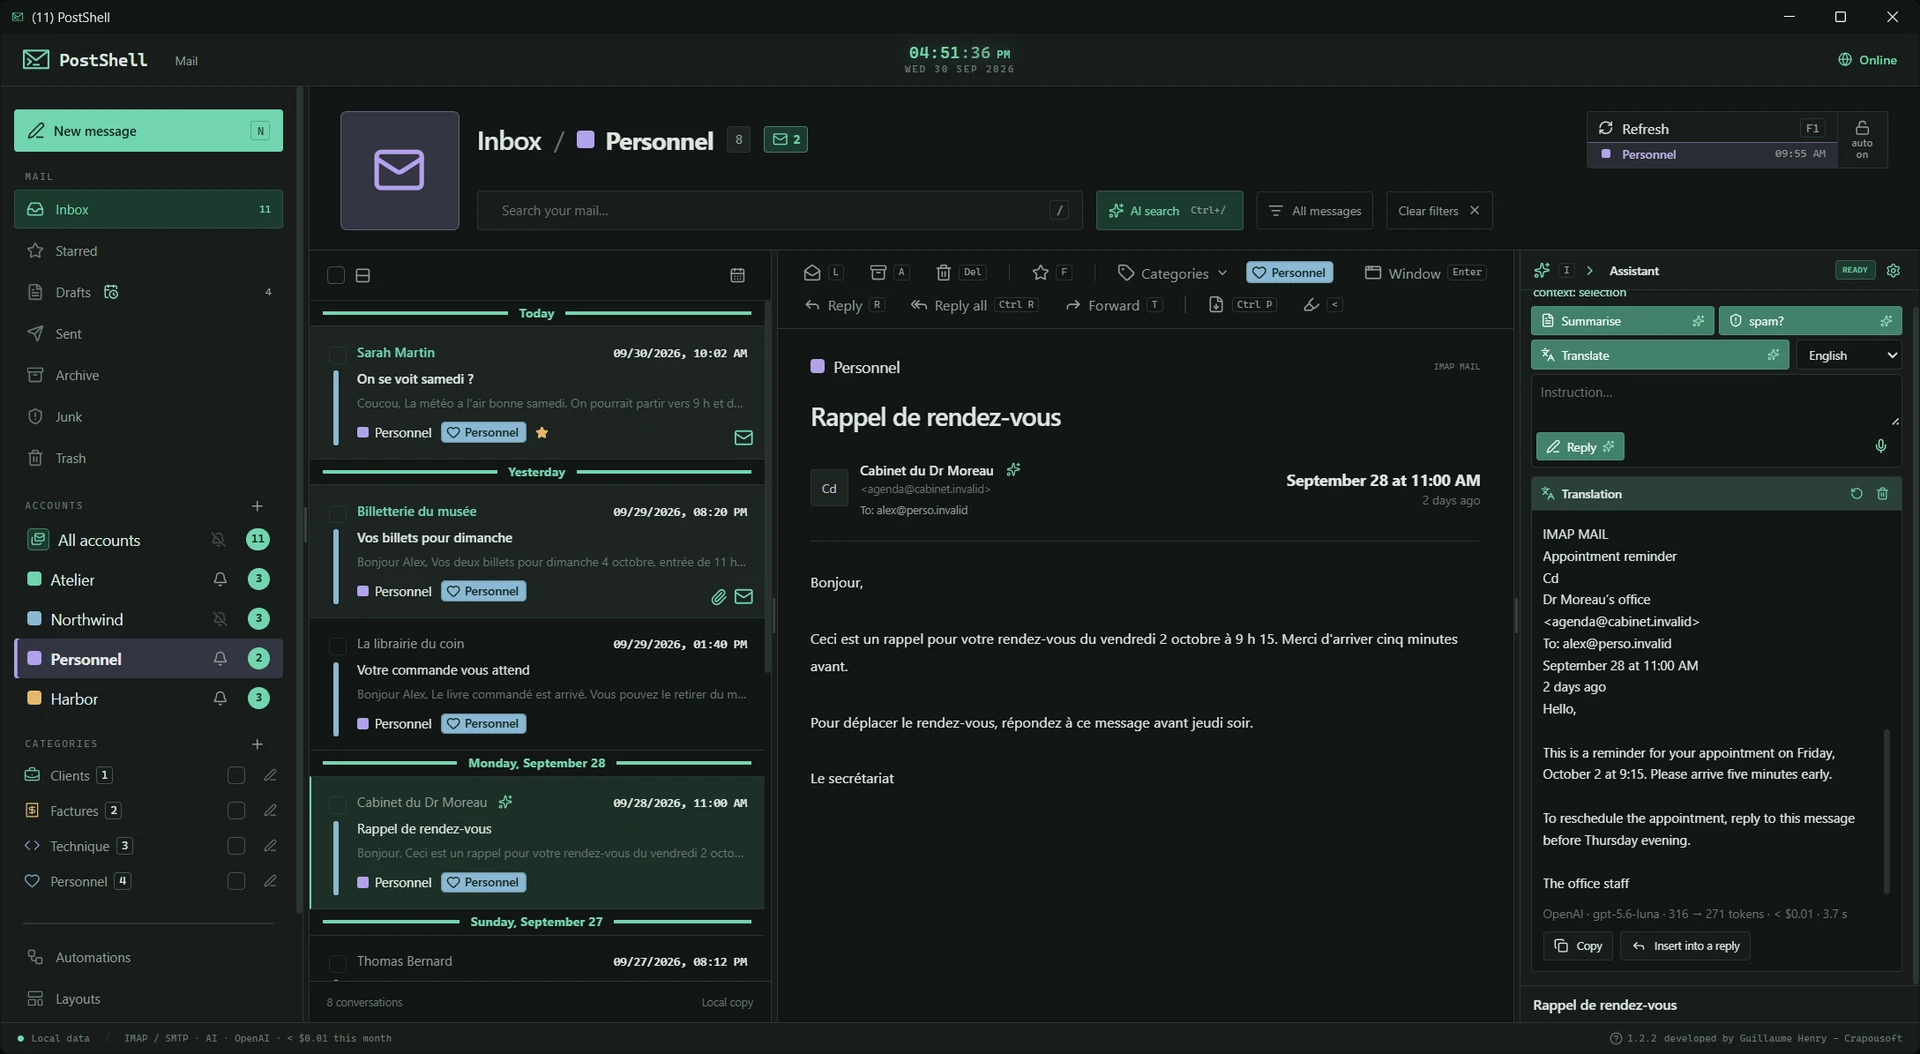Image resolution: width=1920 pixels, height=1054 pixels.
Task: Click AI search button
Action: coord(1169,211)
